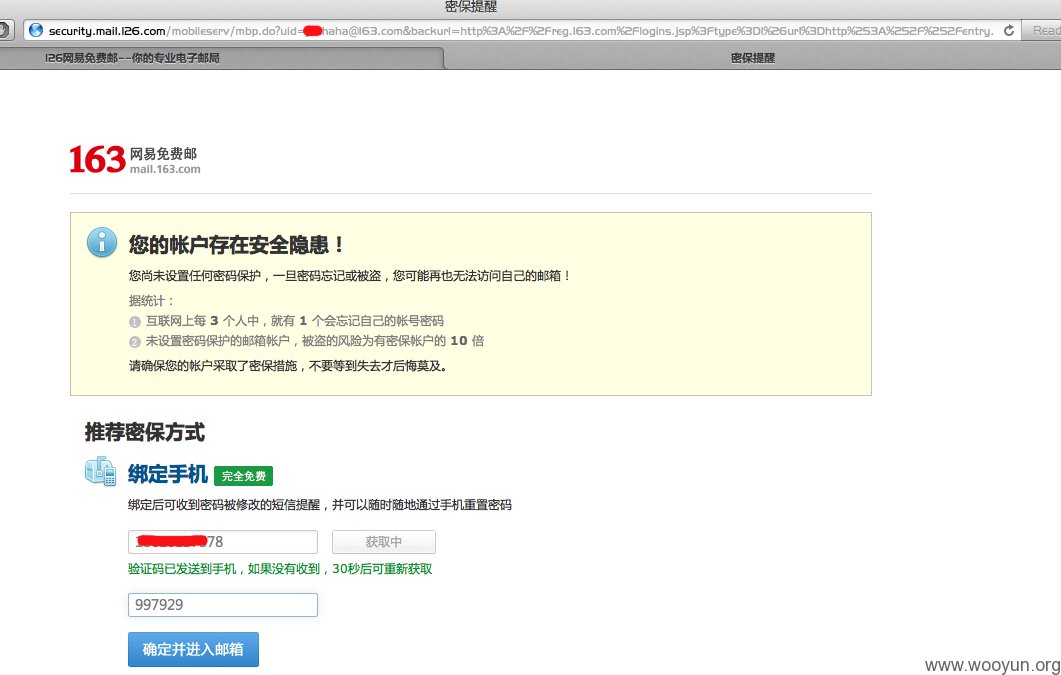Click the Reader button in address bar
Screen dimensions: 1061x675
pos(1042,30)
